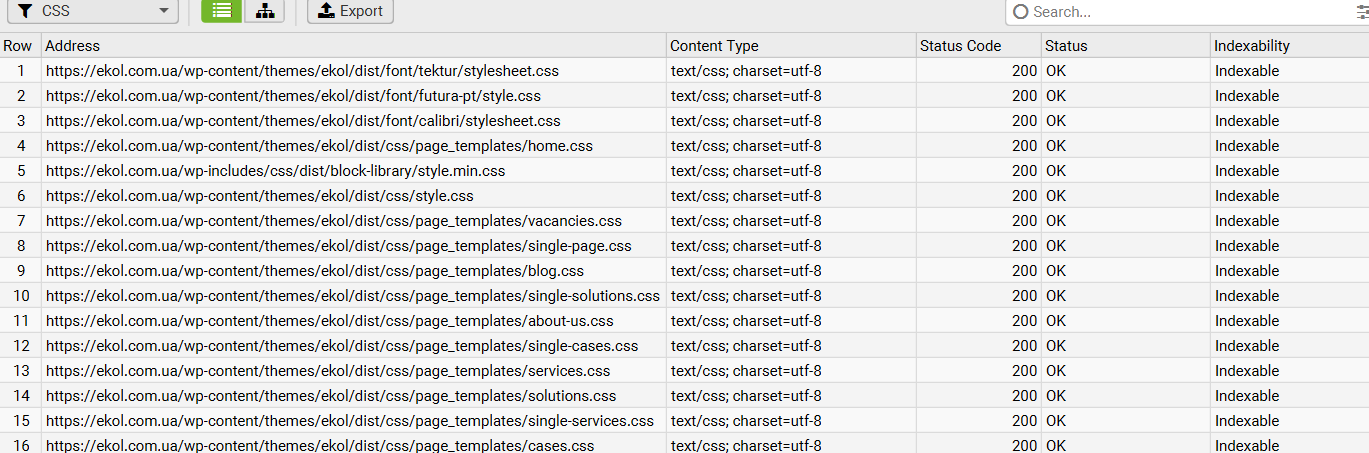Select the Row column header
Viewport: 1369px width, 453px height.
20,45
